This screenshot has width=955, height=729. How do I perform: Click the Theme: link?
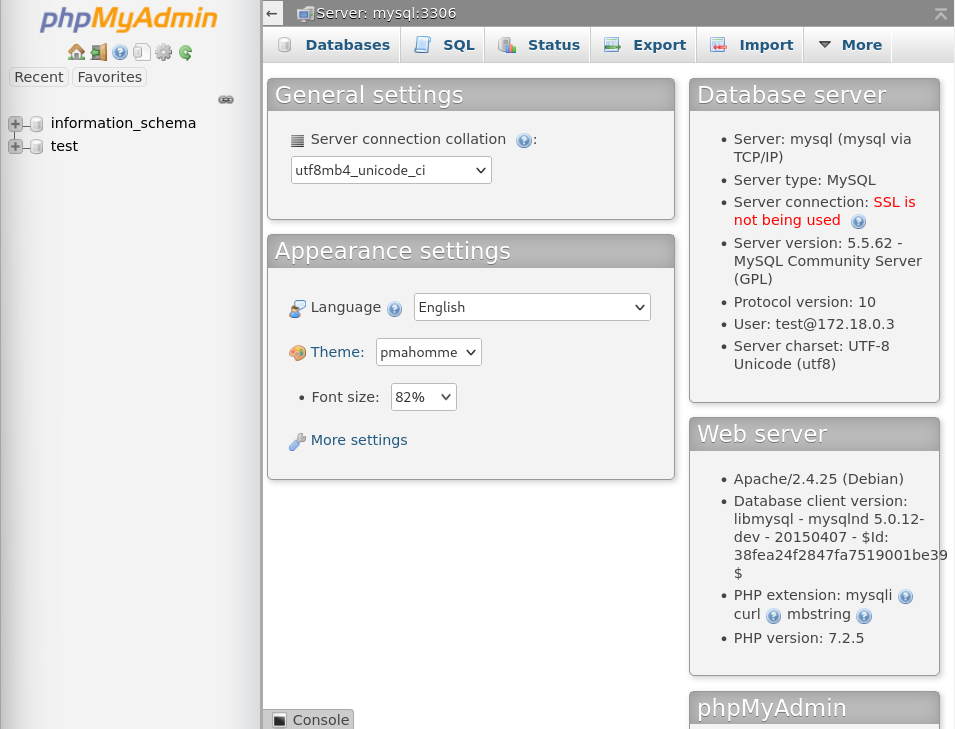337,352
